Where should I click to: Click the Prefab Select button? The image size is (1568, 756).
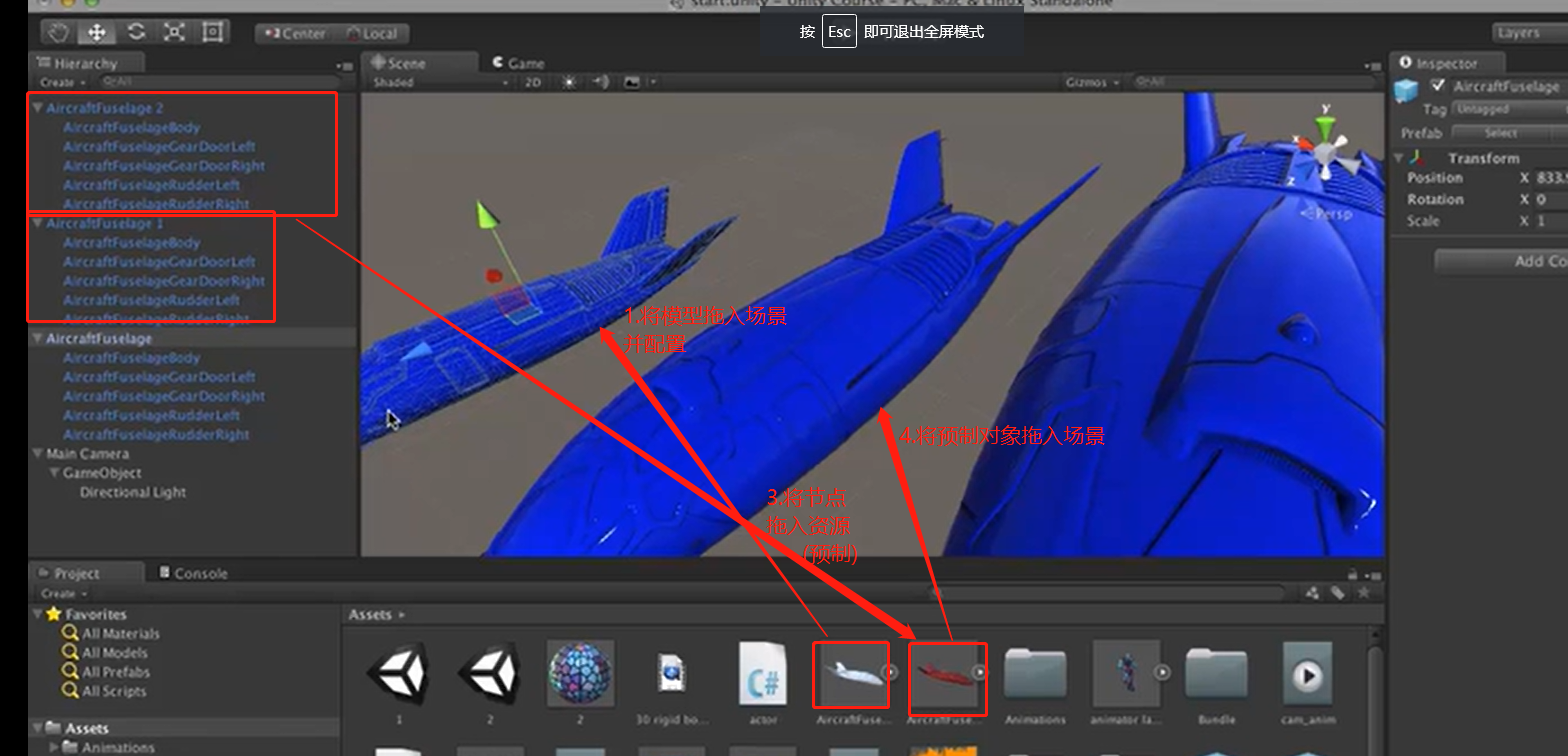point(1500,133)
